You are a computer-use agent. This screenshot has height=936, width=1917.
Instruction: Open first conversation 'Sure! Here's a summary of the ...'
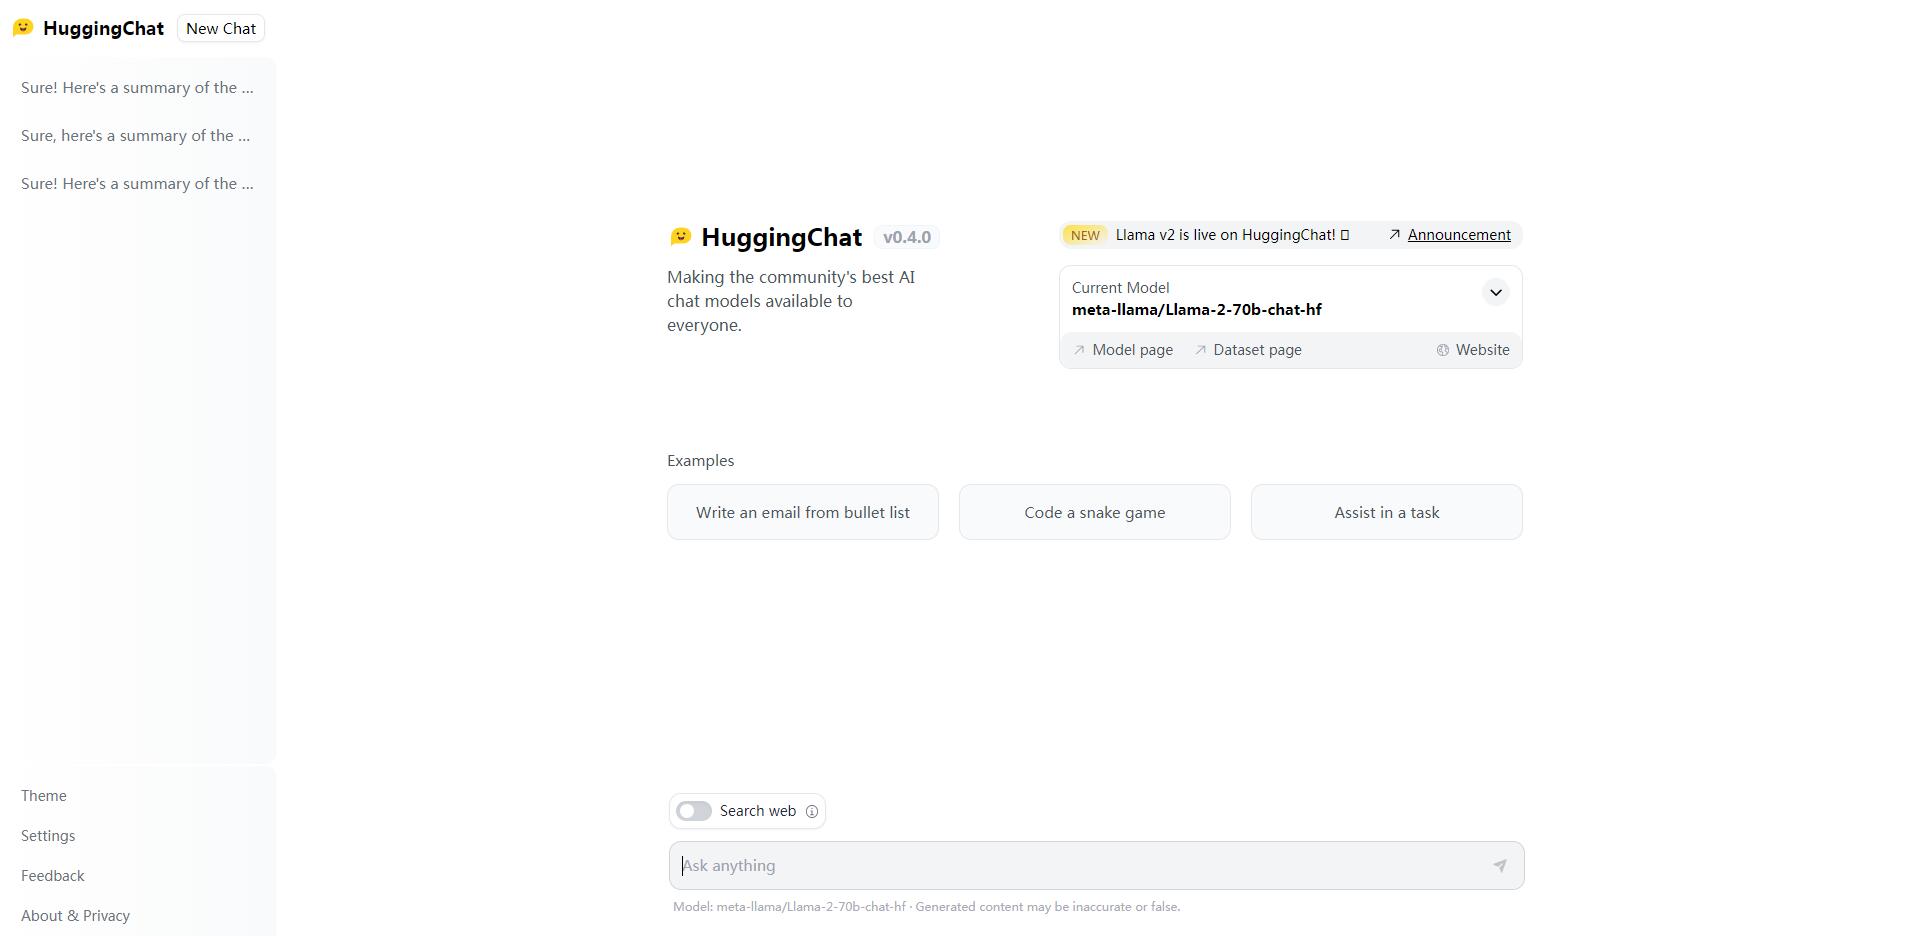[x=137, y=88]
